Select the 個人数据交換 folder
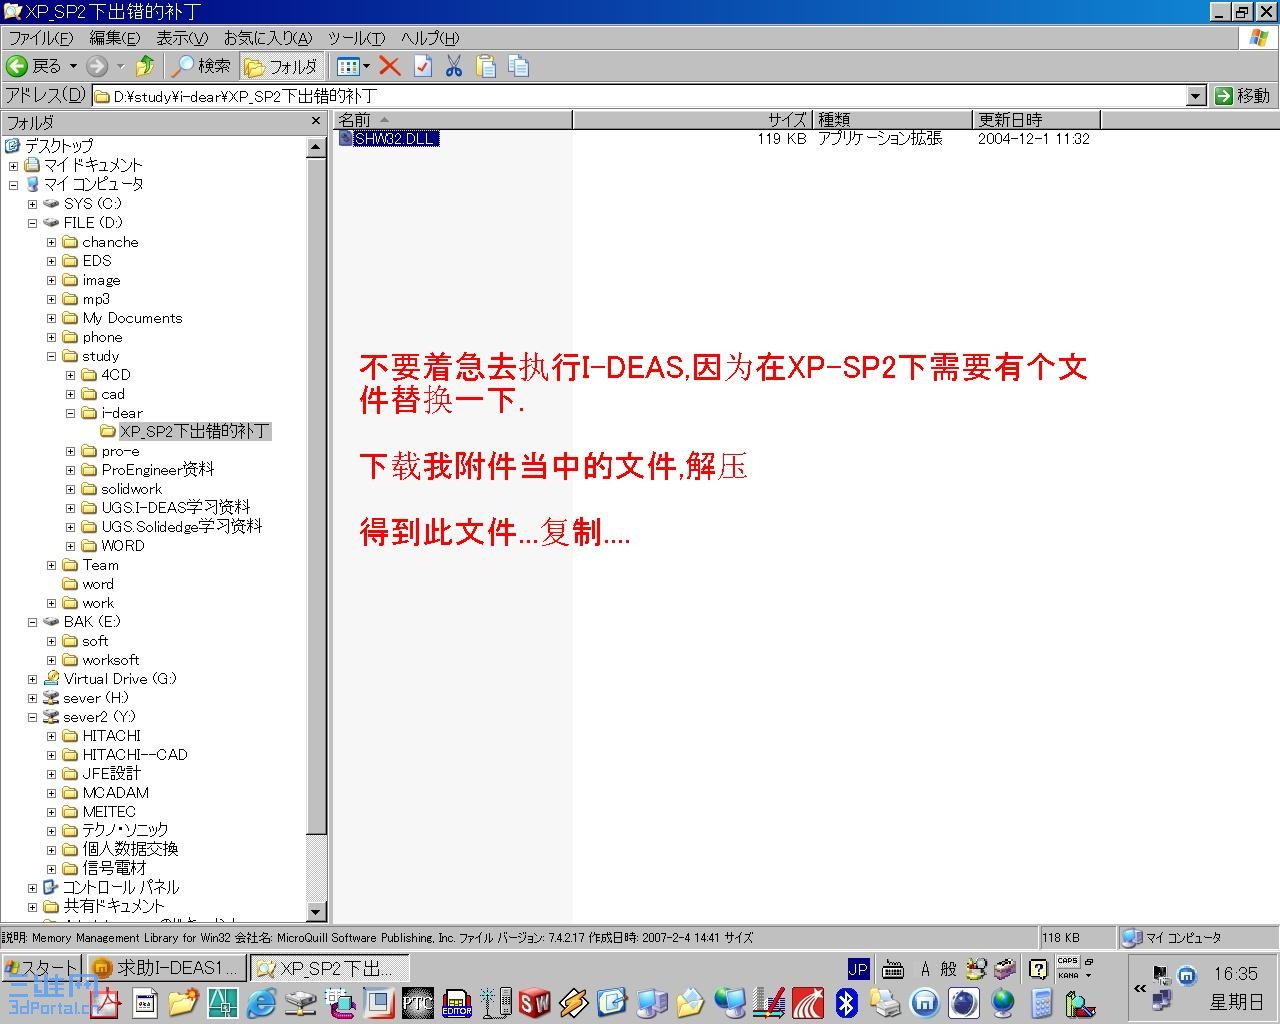Image resolution: width=1280 pixels, height=1024 pixels. tap(130, 850)
